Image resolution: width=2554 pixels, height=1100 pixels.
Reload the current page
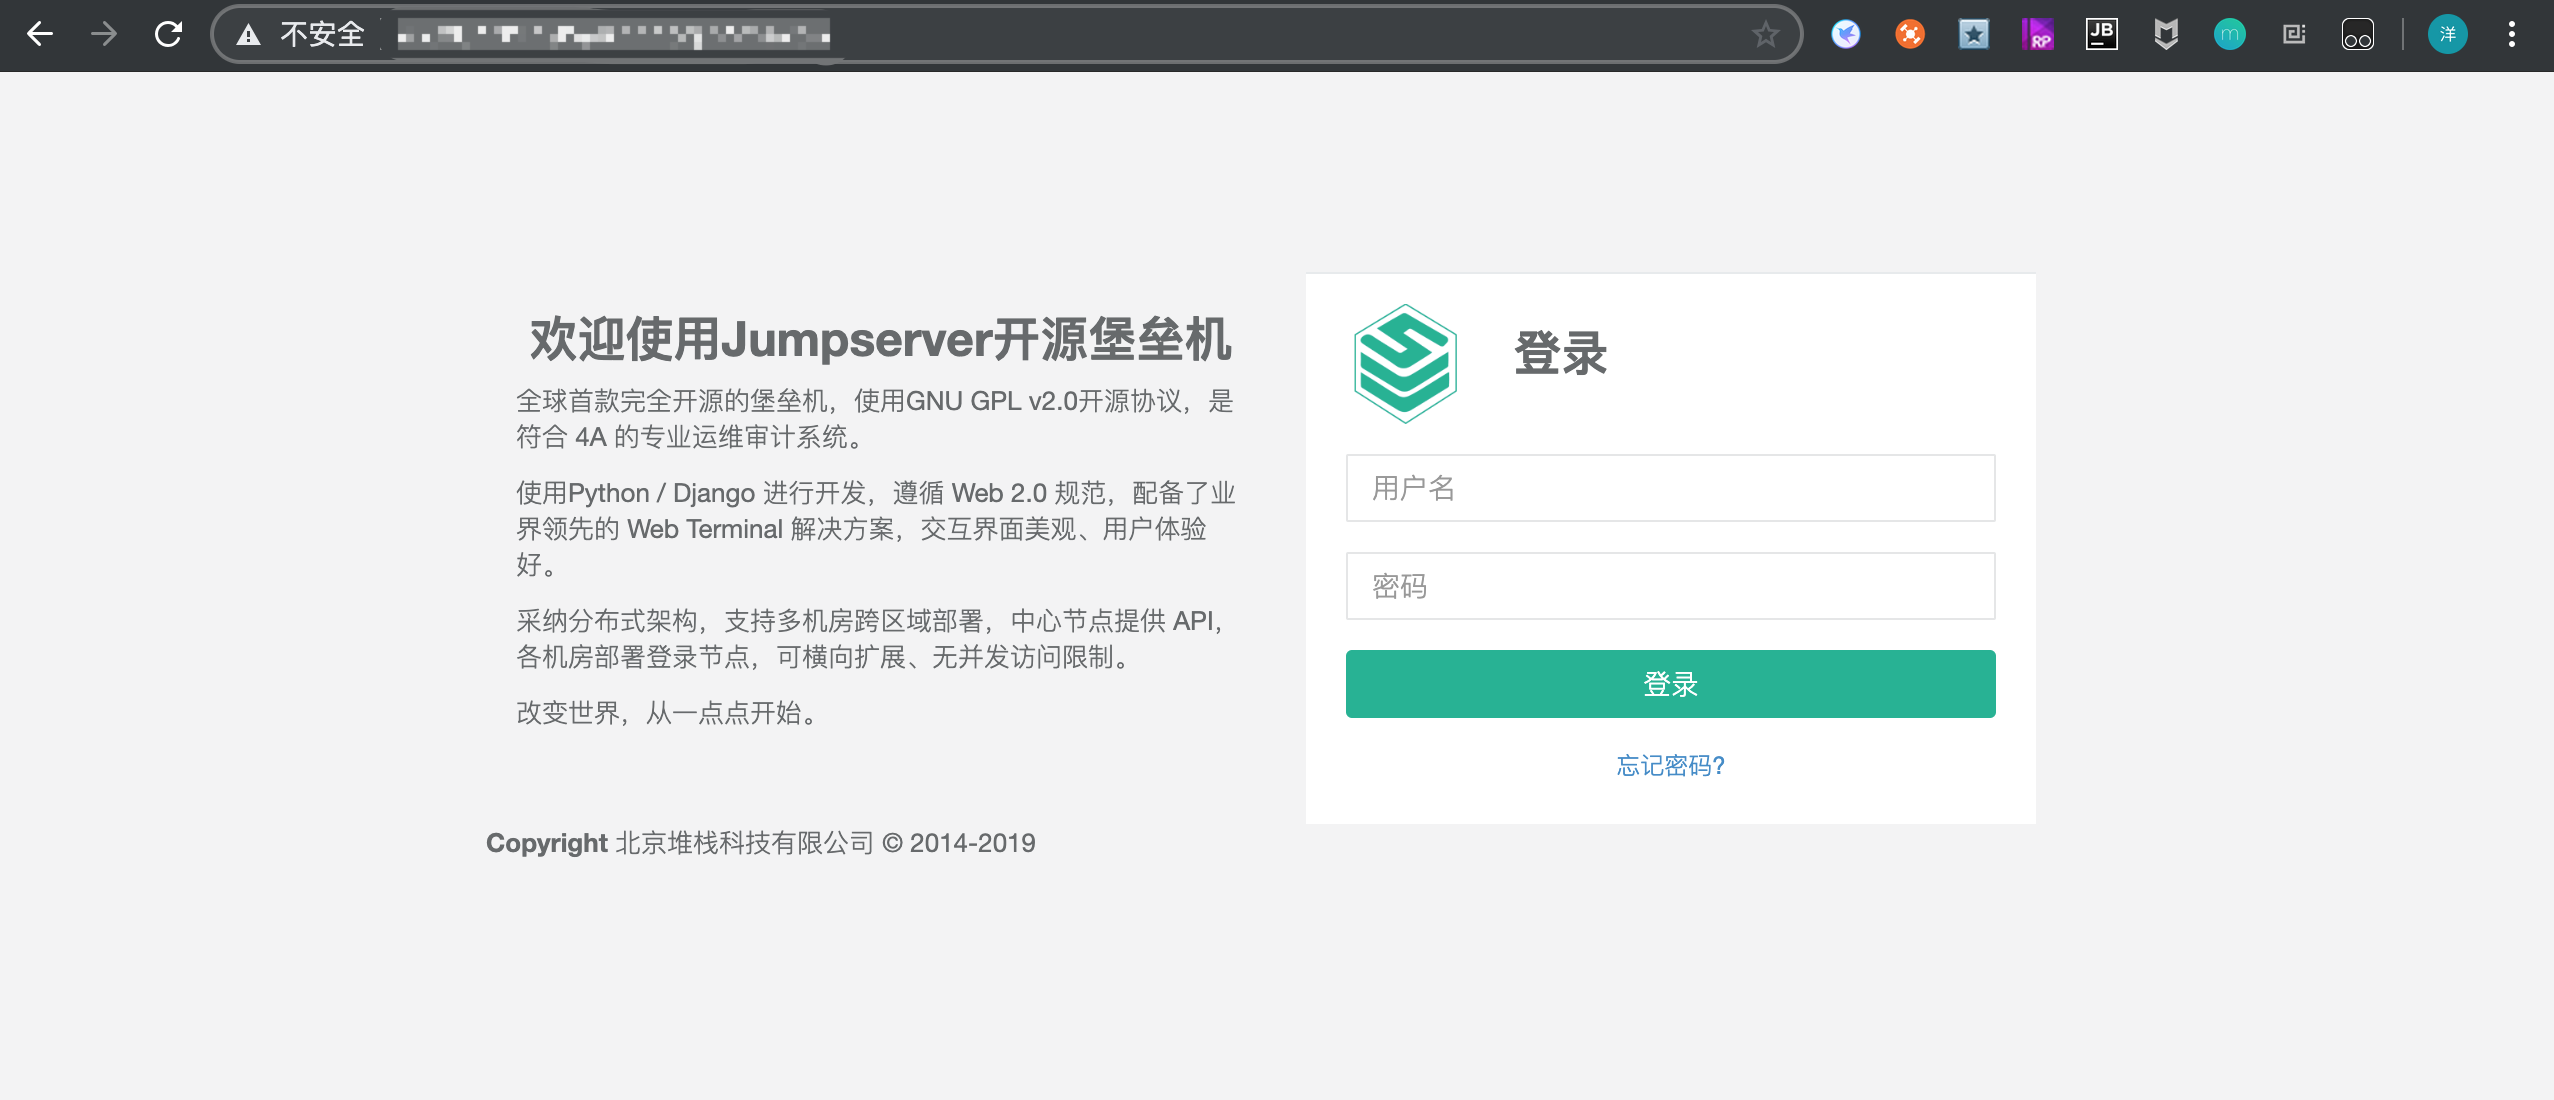click(168, 34)
